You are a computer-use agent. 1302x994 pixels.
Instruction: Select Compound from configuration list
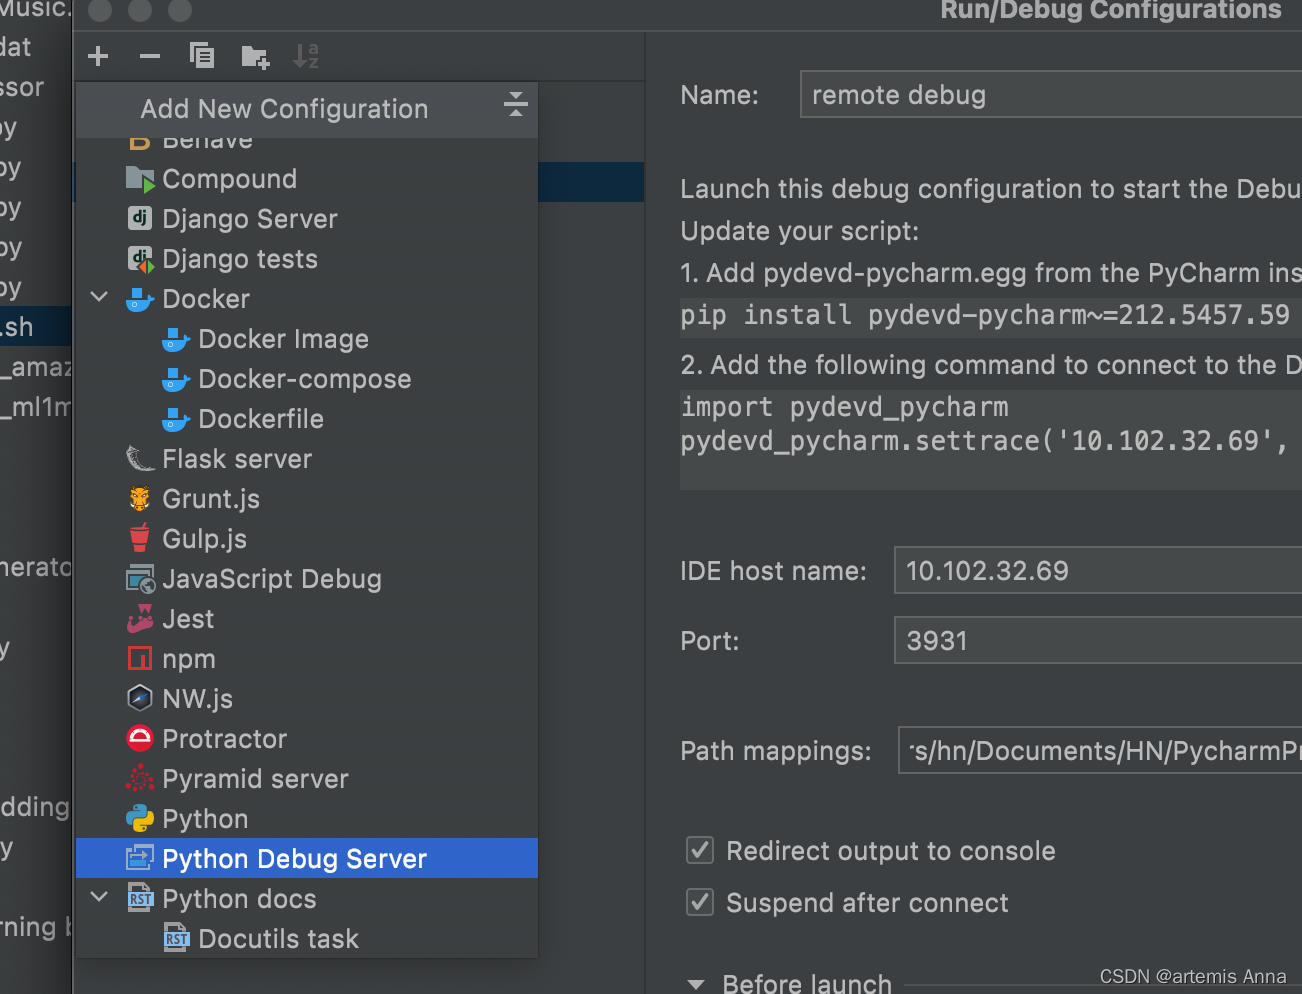306,179
